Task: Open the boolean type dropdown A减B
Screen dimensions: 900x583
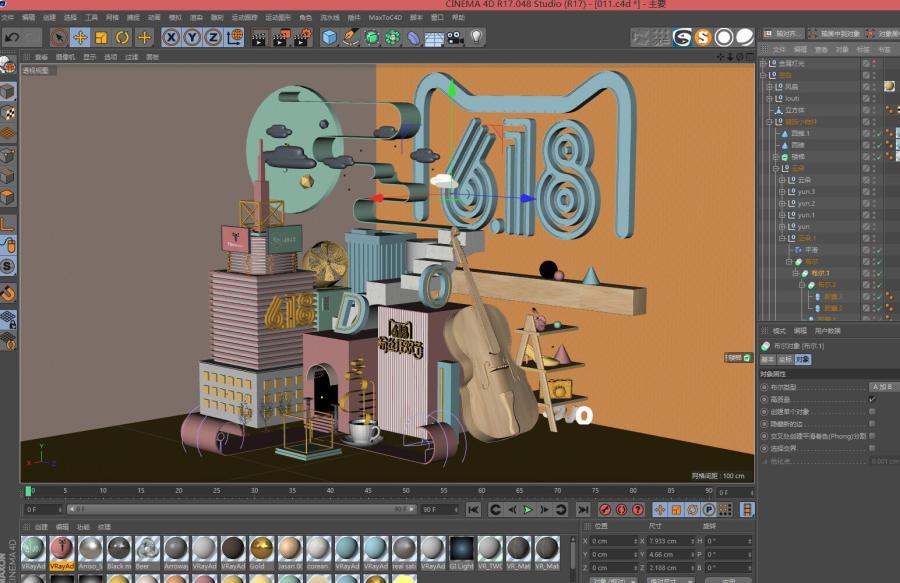Action: 883,387
